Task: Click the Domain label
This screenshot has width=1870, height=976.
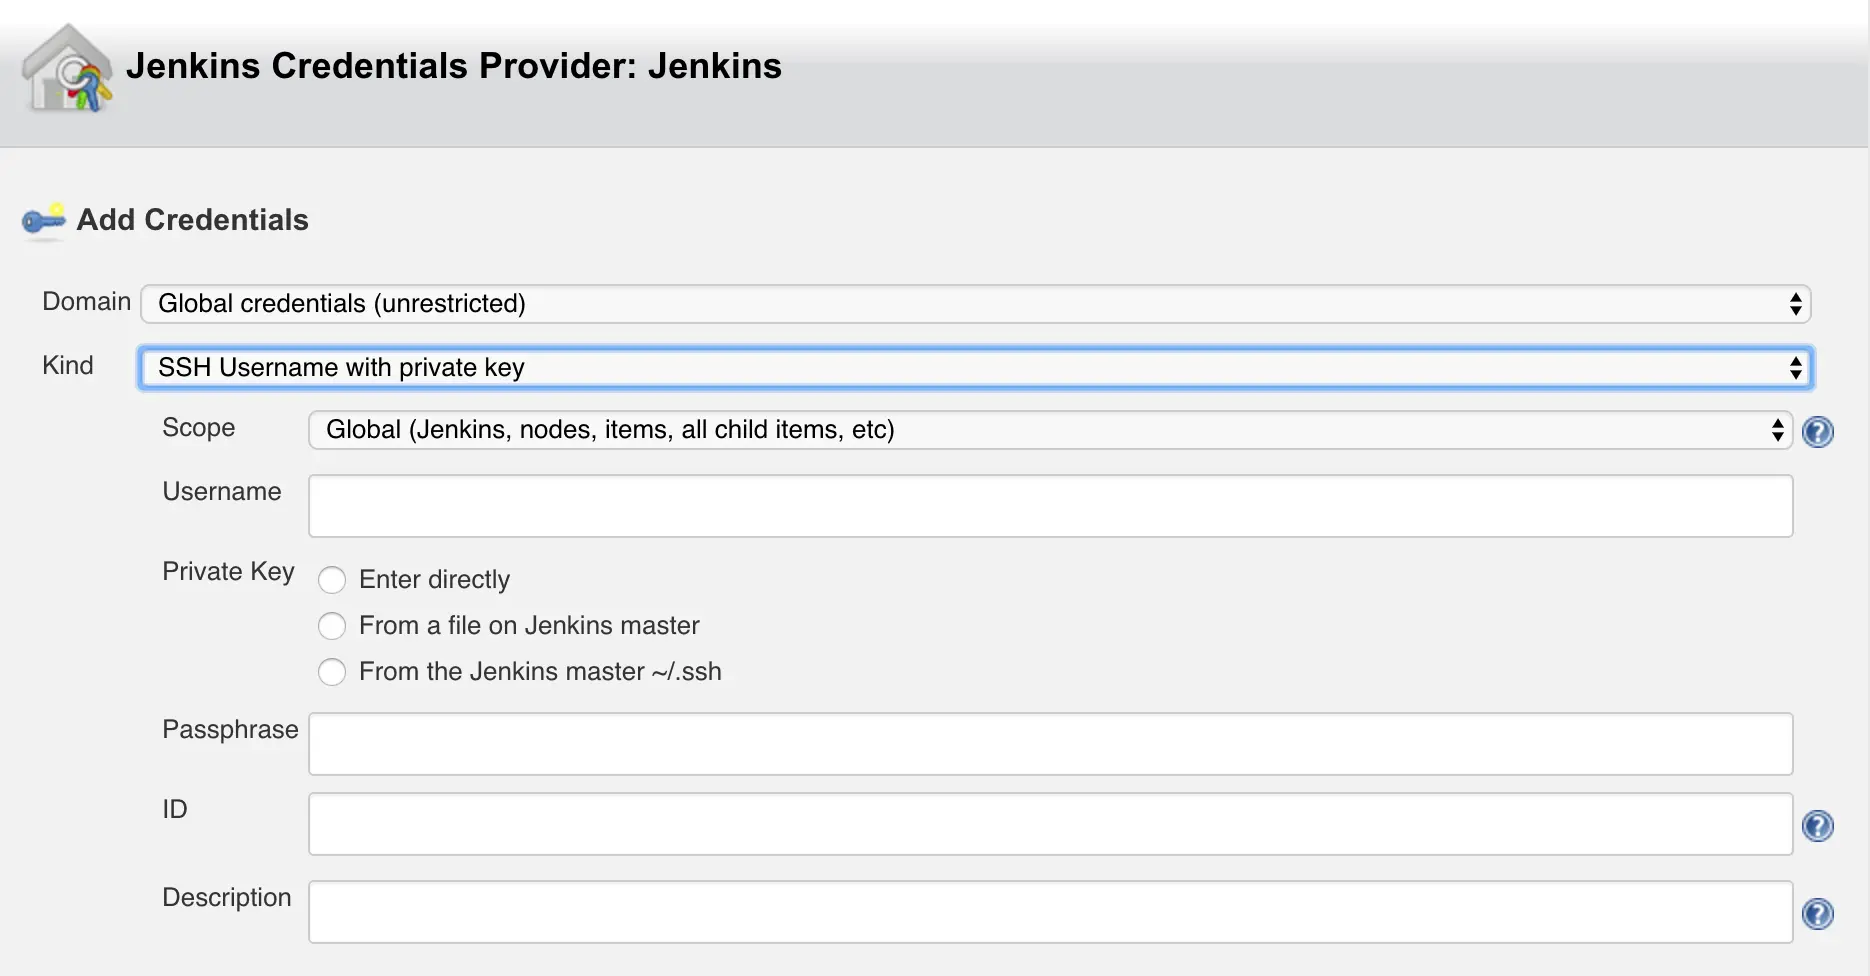Action: click(x=87, y=302)
